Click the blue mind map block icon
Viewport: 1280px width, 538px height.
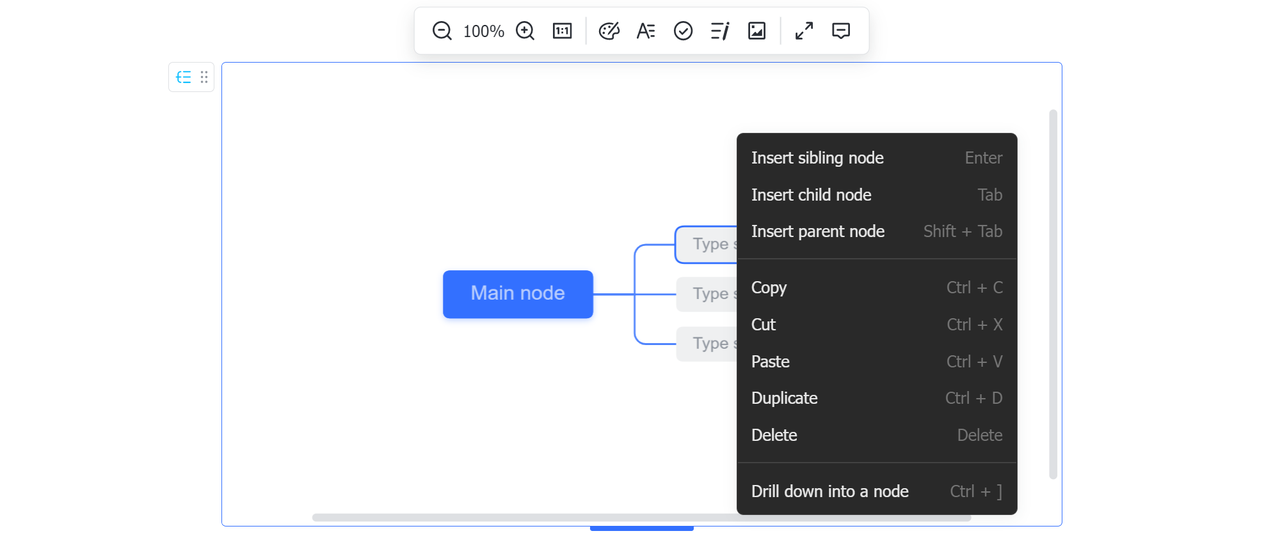[183, 77]
